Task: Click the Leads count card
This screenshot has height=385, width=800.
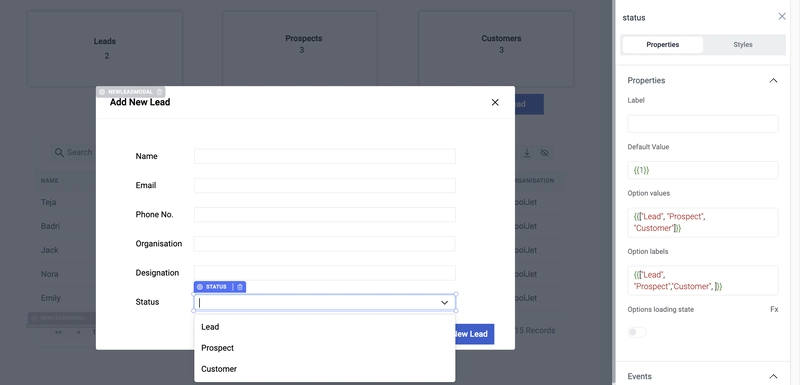Action: [x=105, y=48]
